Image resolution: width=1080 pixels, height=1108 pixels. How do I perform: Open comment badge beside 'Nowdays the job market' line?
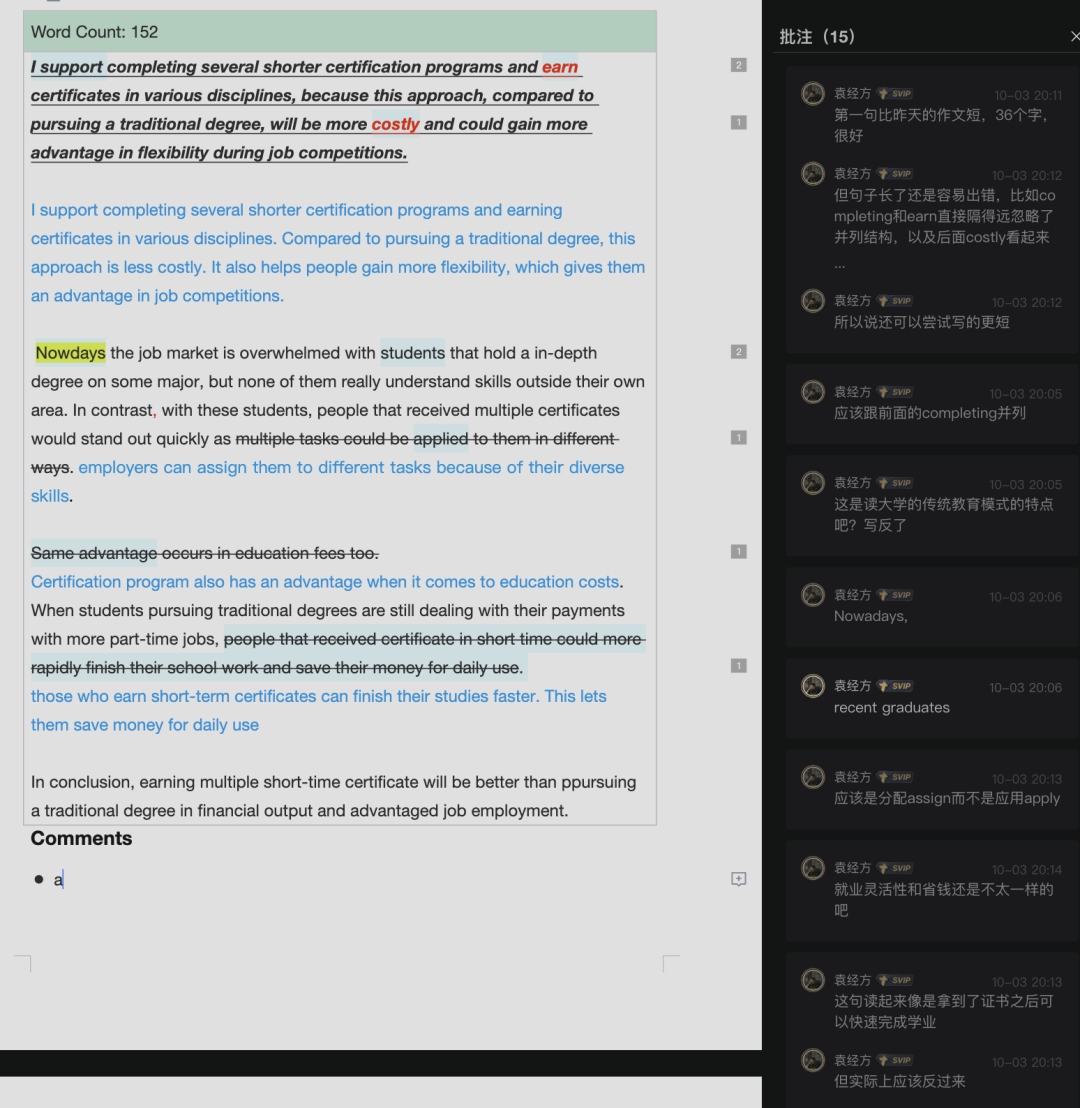(739, 351)
